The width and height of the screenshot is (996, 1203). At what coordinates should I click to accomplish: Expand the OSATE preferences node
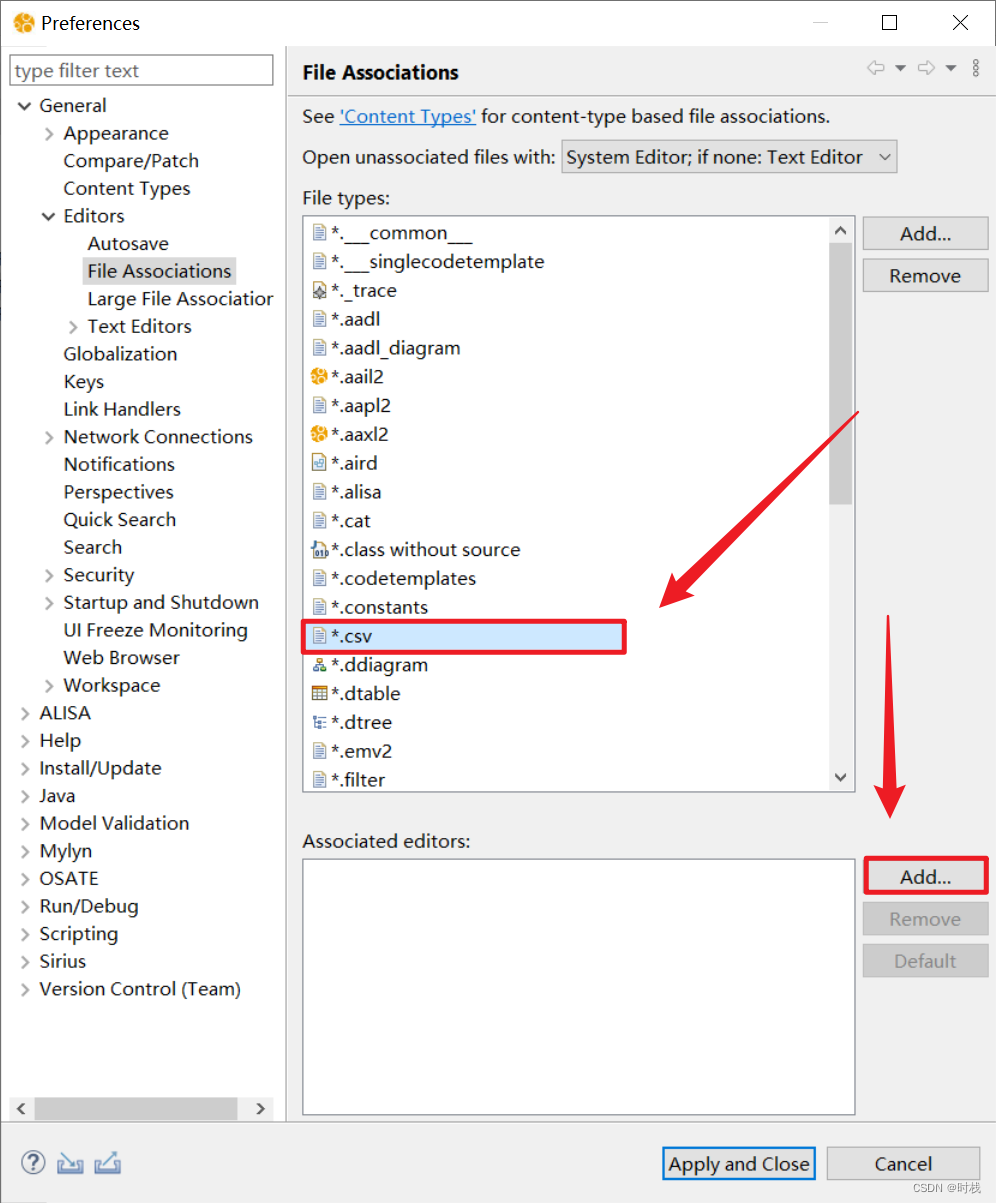(25, 879)
